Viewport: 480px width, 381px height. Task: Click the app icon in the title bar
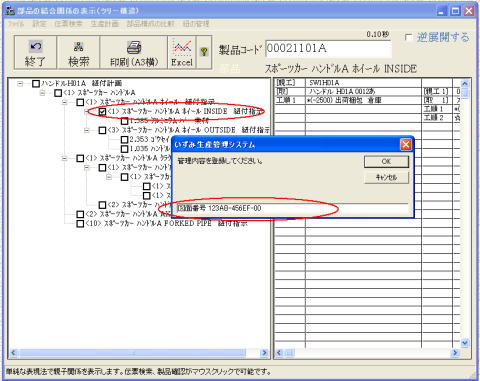coord(10,11)
